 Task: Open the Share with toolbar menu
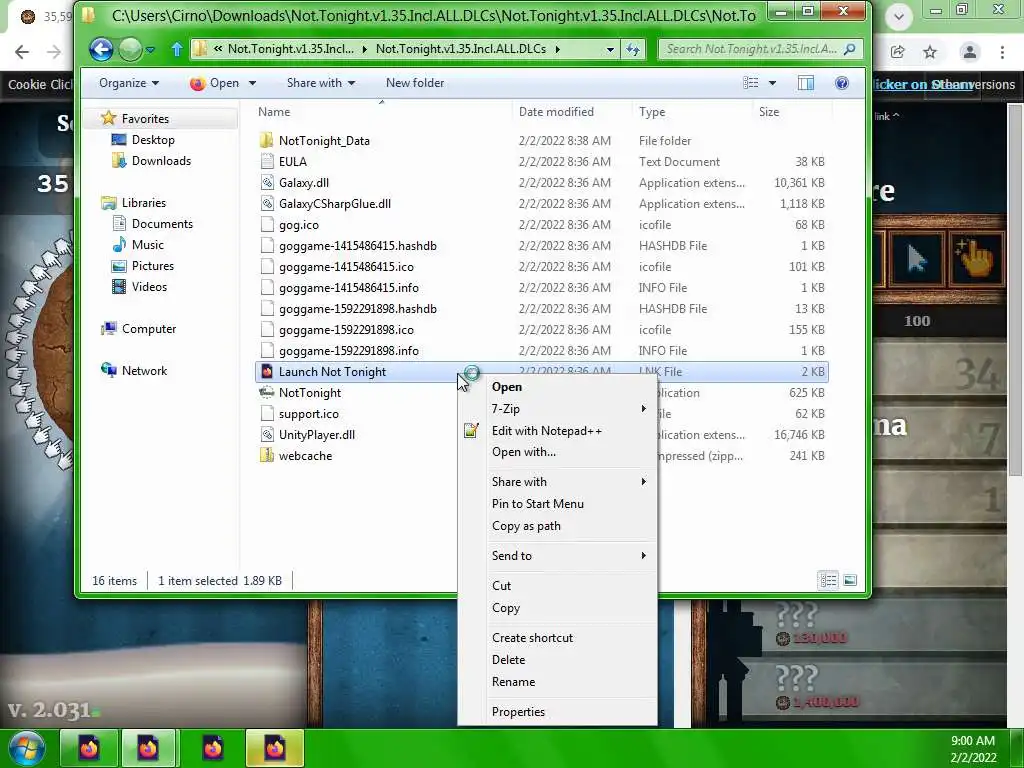click(321, 83)
